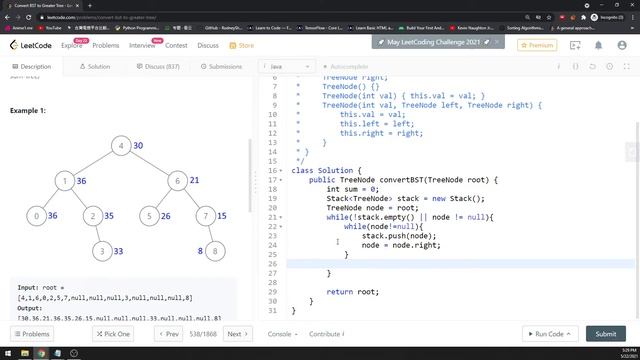
Task: Collapse code fold at line 16
Action: click(x=281, y=171)
